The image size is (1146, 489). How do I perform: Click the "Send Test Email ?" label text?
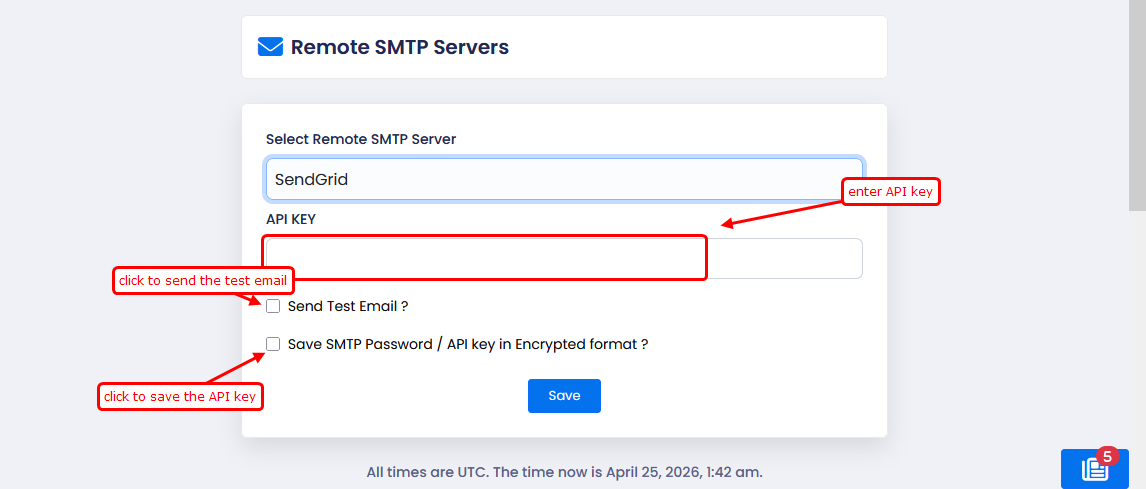point(347,306)
